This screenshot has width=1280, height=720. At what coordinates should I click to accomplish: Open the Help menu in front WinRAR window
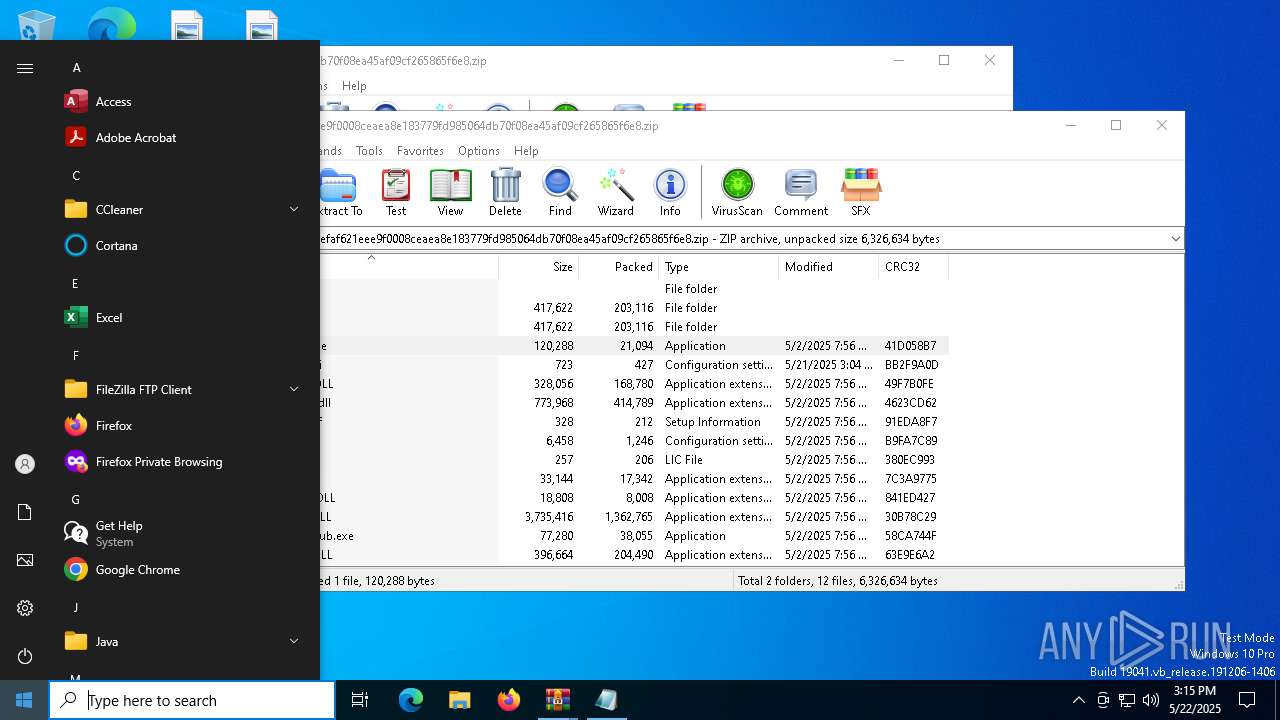(526, 151)
